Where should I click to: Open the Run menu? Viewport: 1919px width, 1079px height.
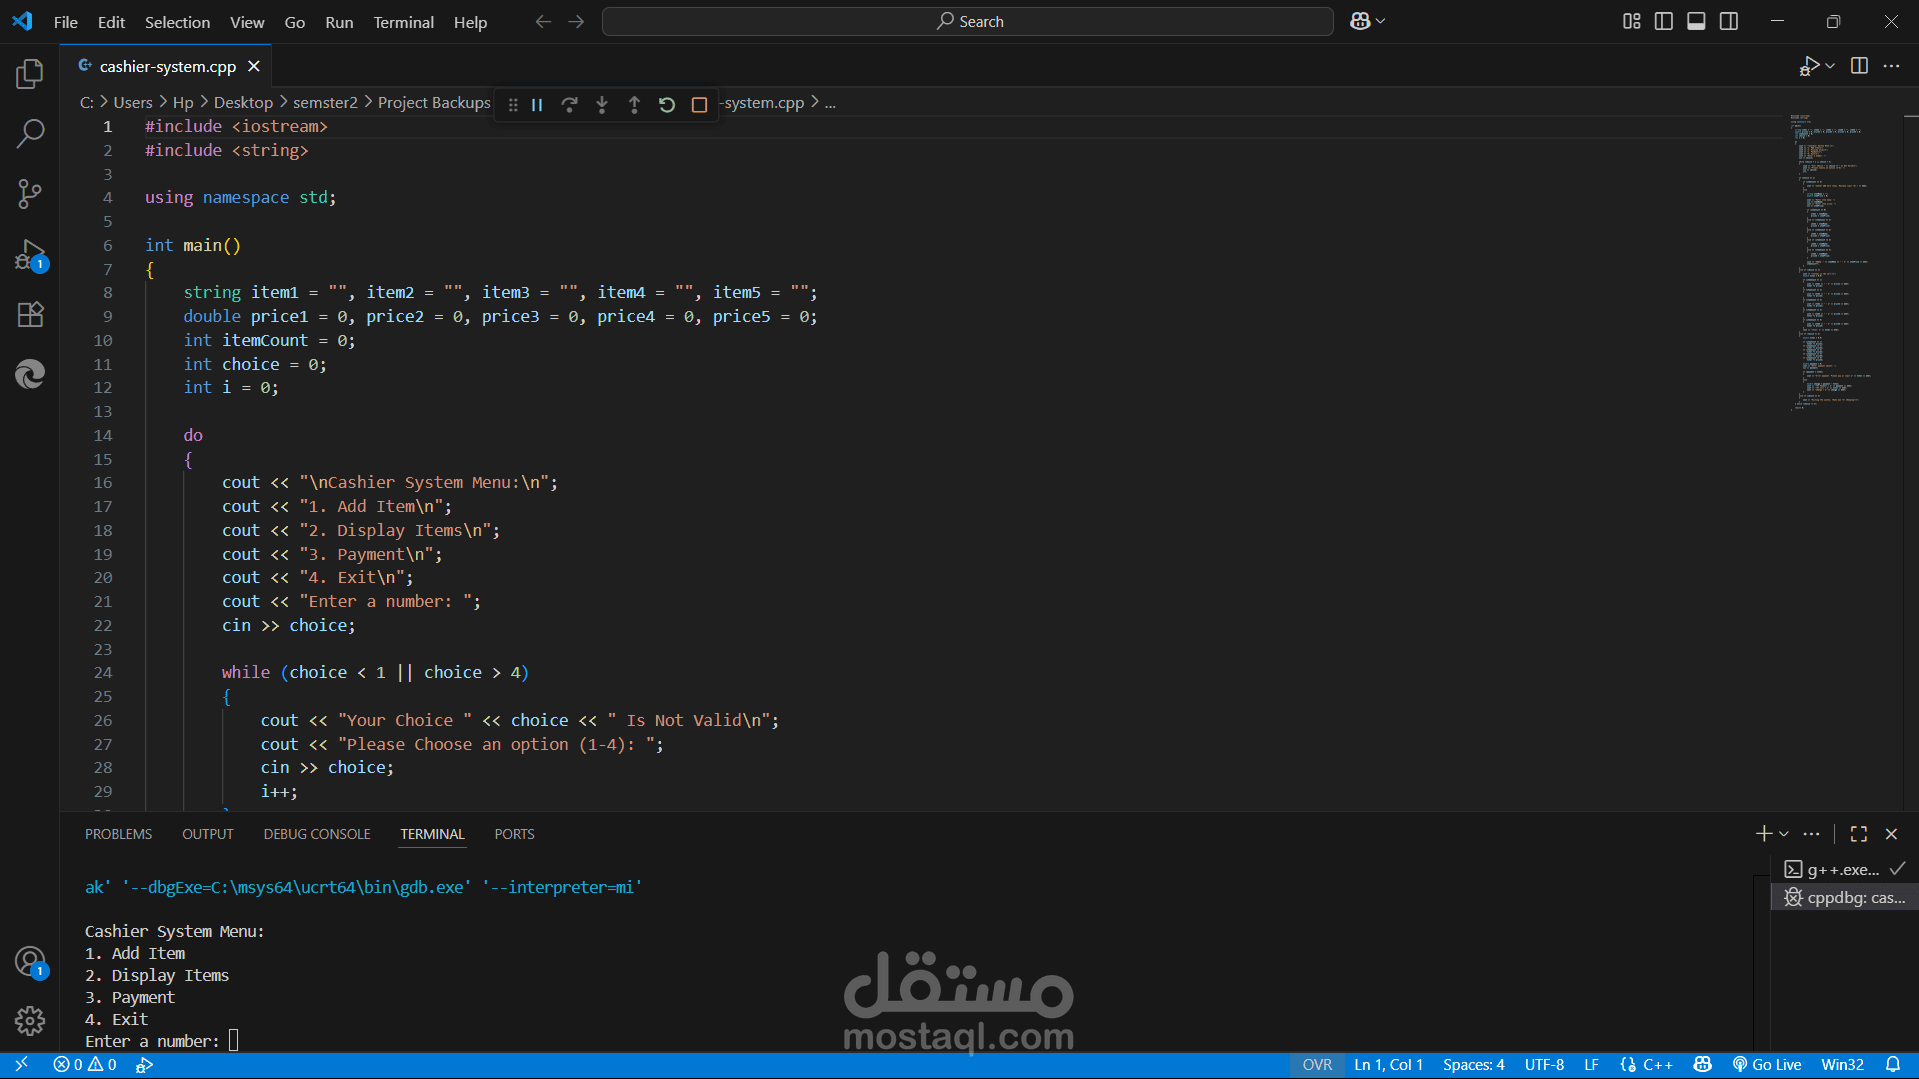[339, 22]
